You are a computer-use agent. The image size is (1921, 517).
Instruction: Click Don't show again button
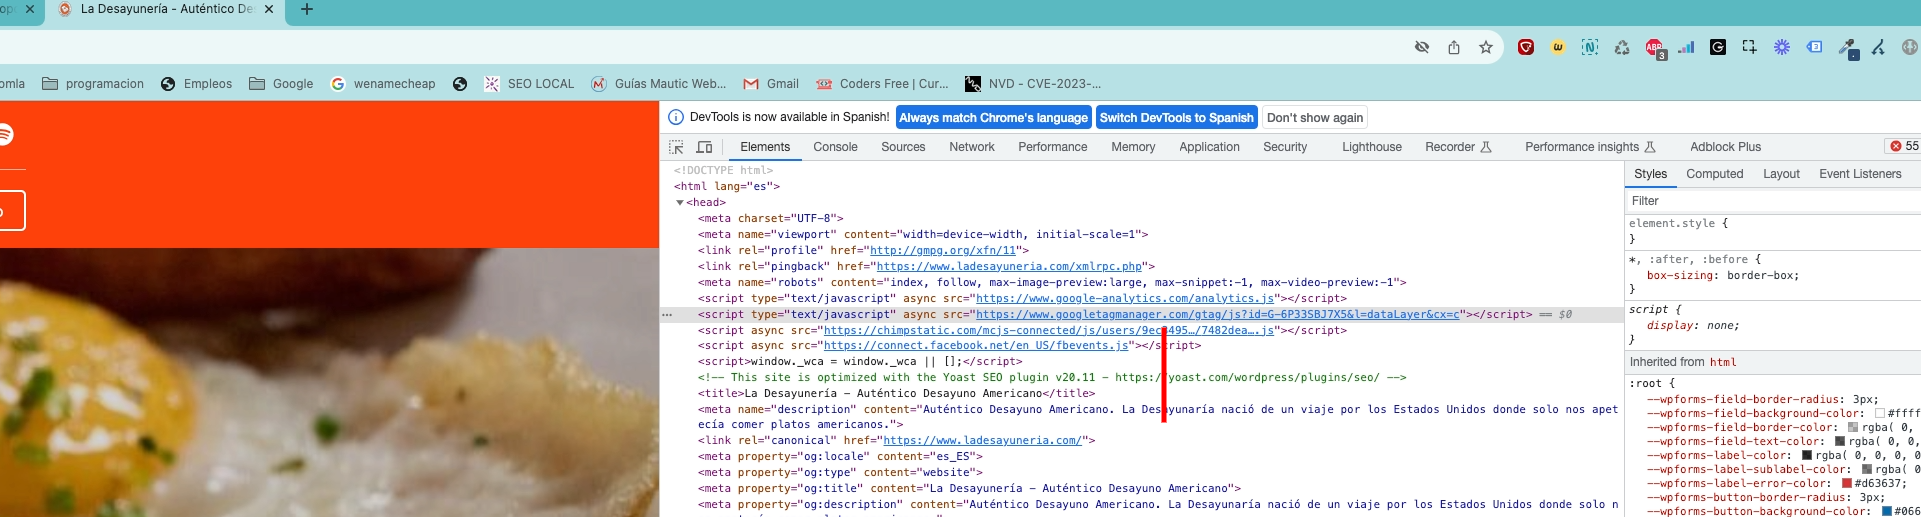pyautogui.click(x=1315, y=117)
